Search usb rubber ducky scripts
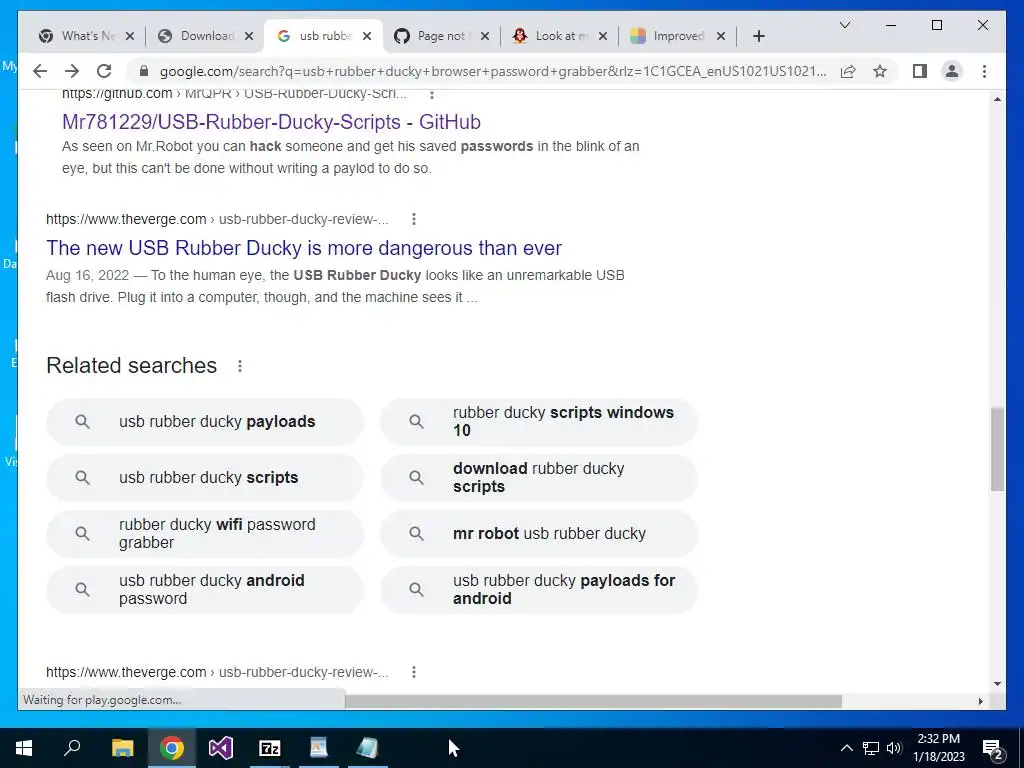The width and height of the screenshot is (1024, 768). [x=204, y=478]
